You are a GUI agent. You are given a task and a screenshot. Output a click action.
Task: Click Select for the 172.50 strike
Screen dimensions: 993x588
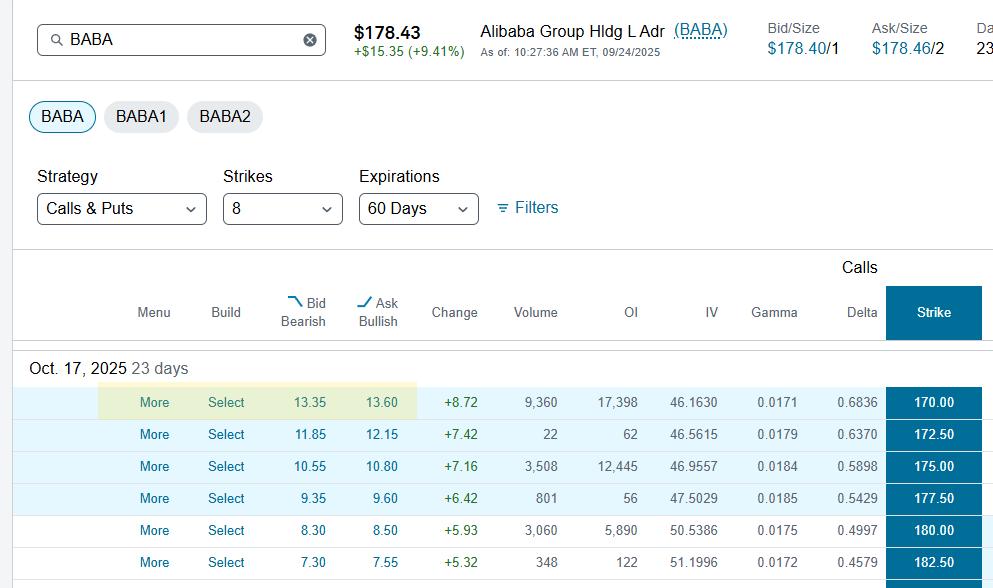click(226, 435)
